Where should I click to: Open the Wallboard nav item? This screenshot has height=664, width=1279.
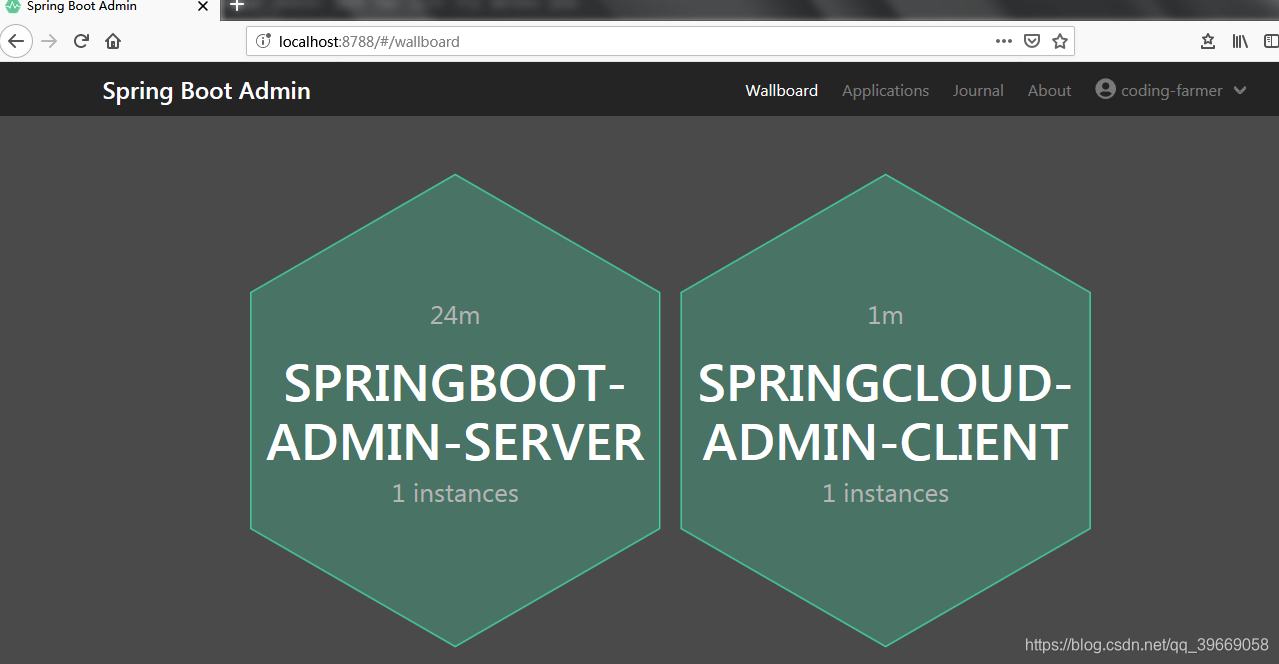tap(781, 90)
